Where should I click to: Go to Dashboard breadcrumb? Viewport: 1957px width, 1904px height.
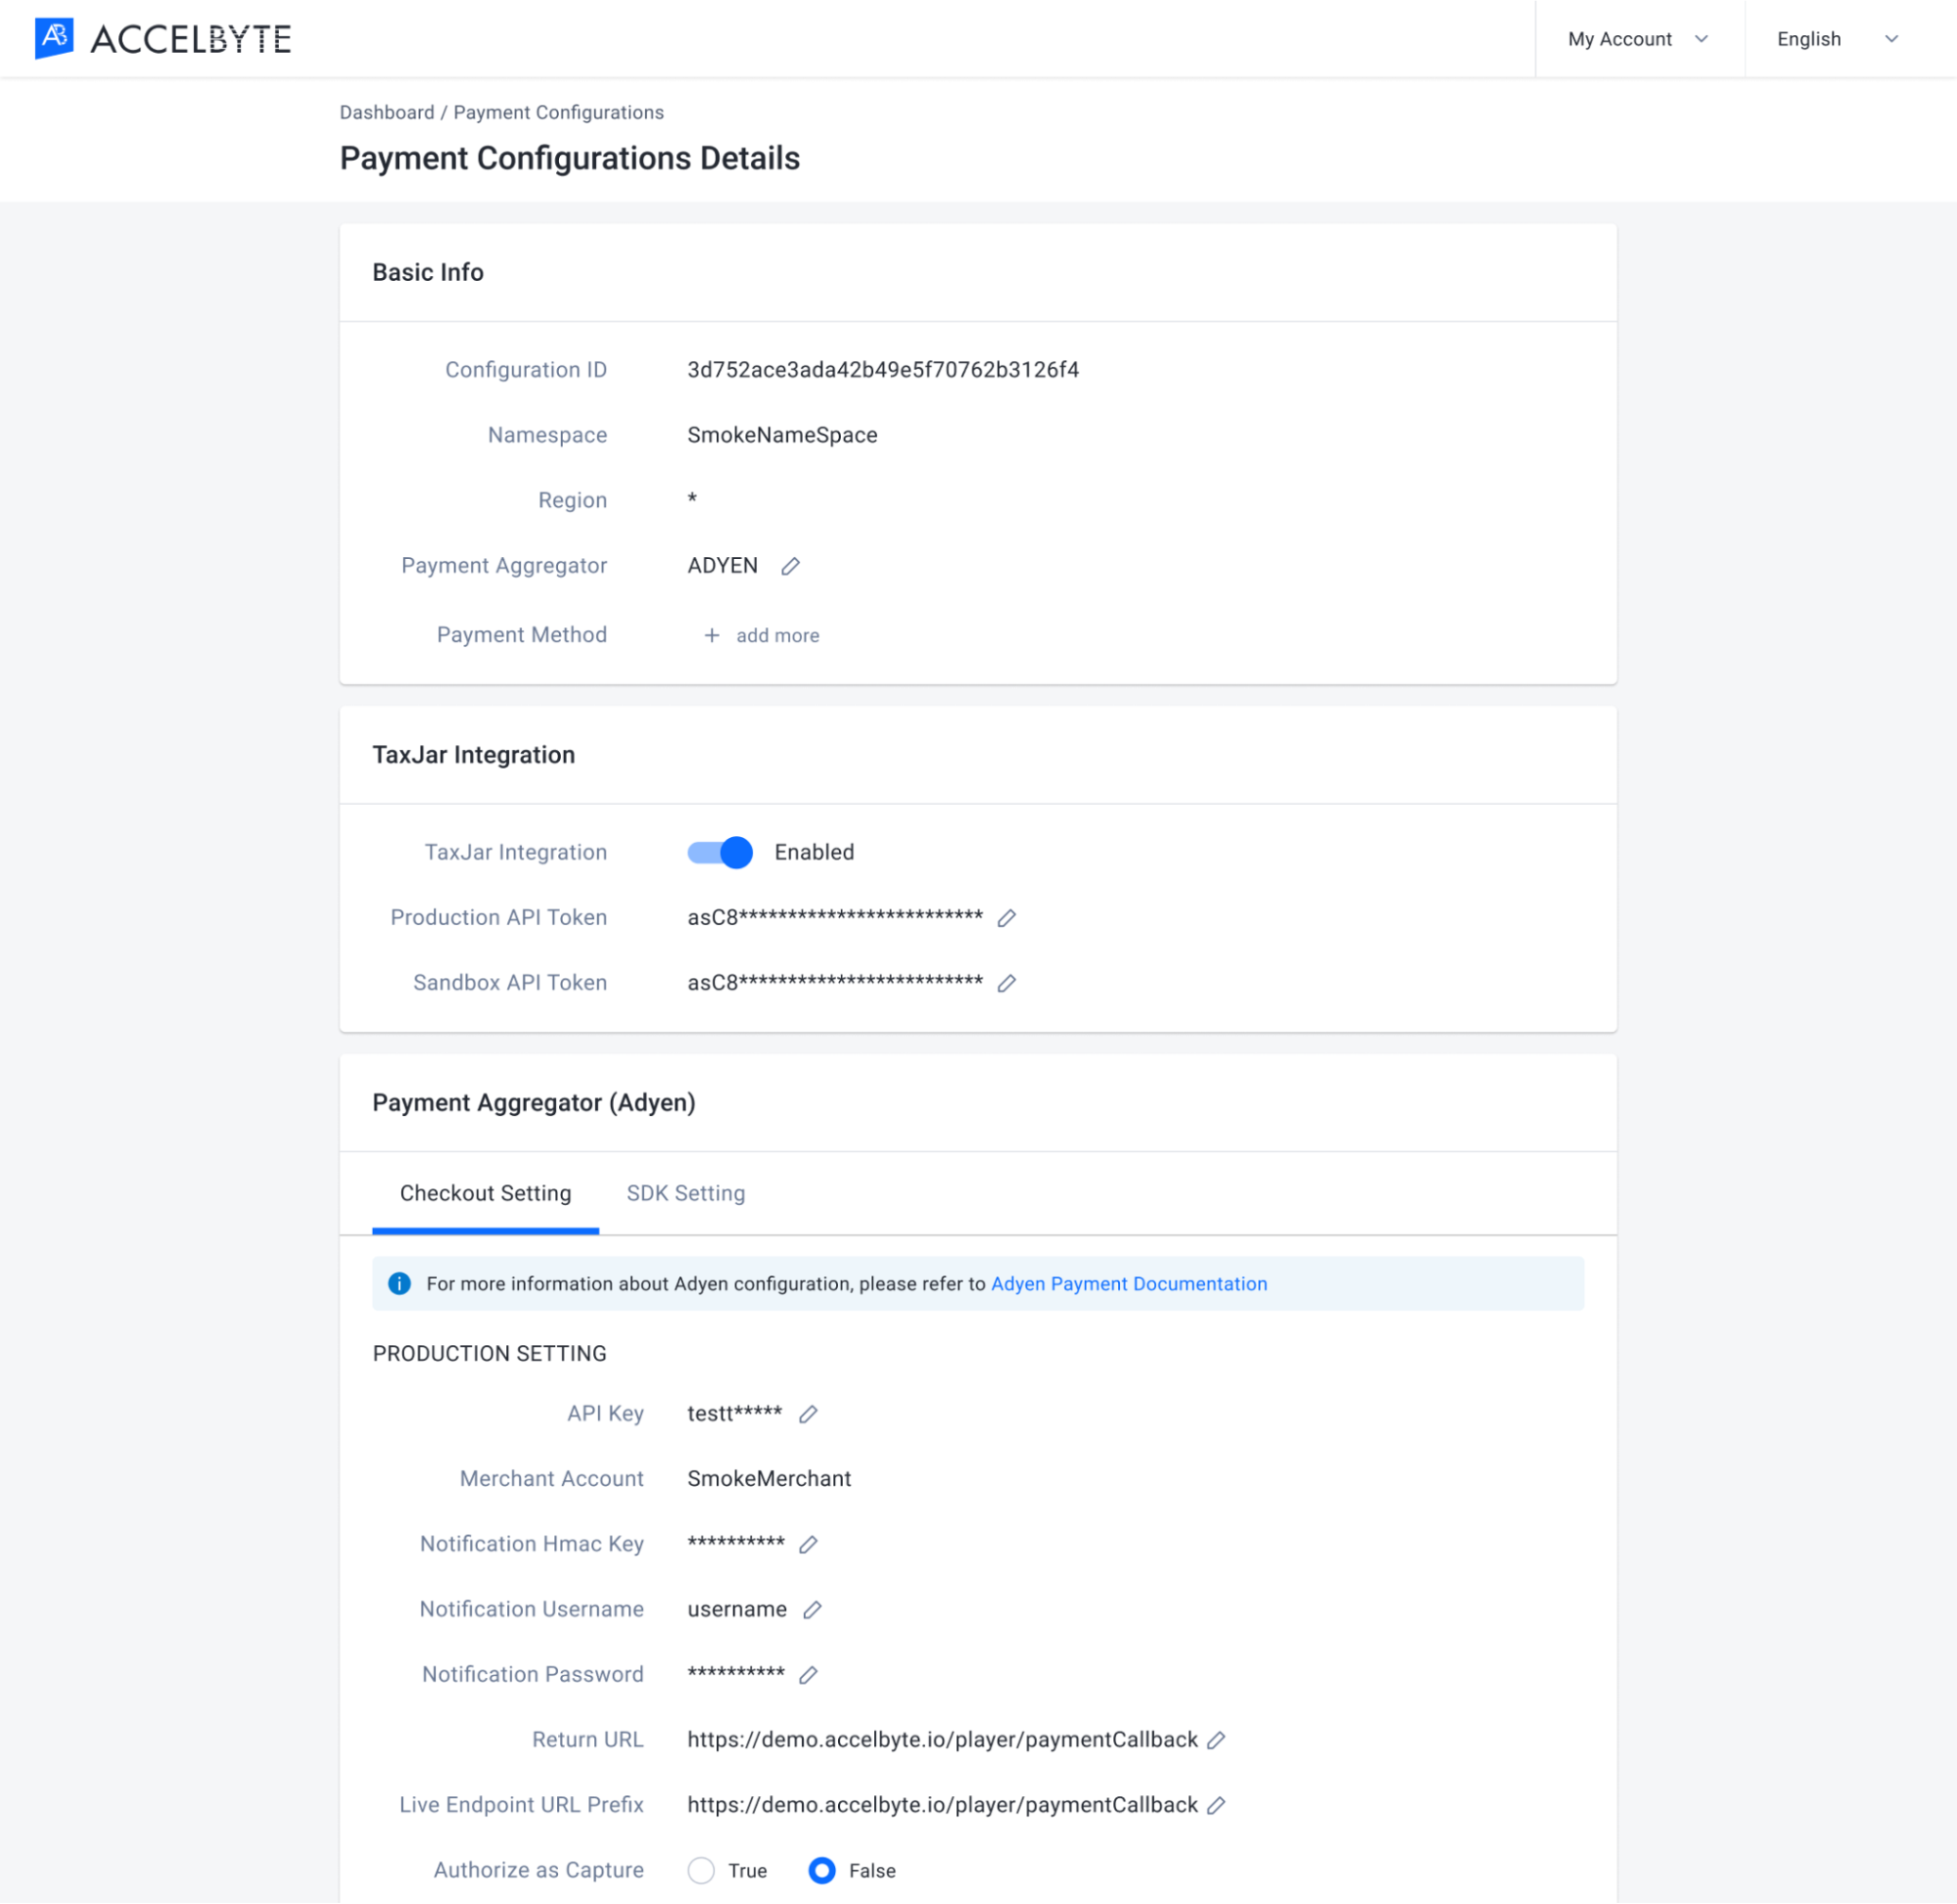click(x=387, y=112)
